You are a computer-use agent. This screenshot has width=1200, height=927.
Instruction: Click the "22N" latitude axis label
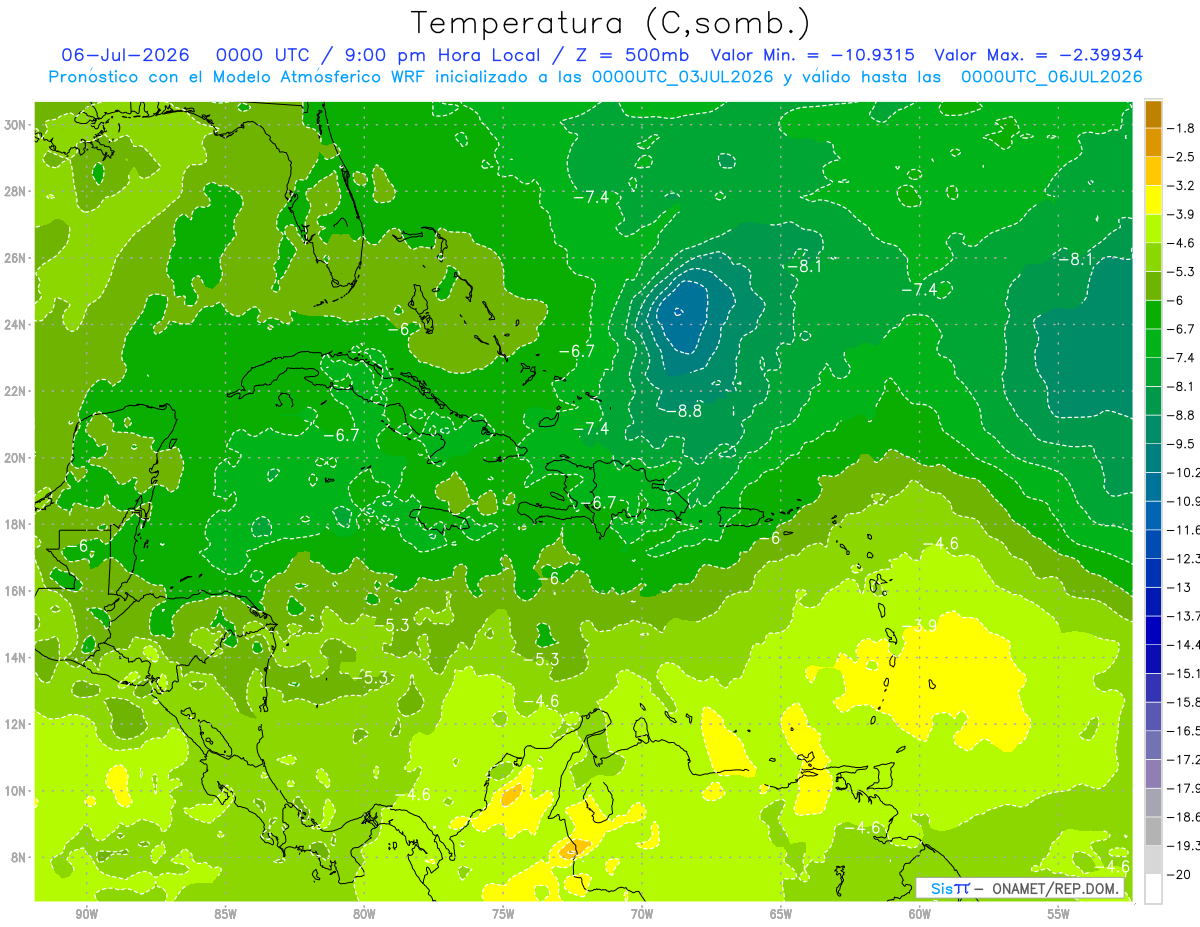(17, 391)
